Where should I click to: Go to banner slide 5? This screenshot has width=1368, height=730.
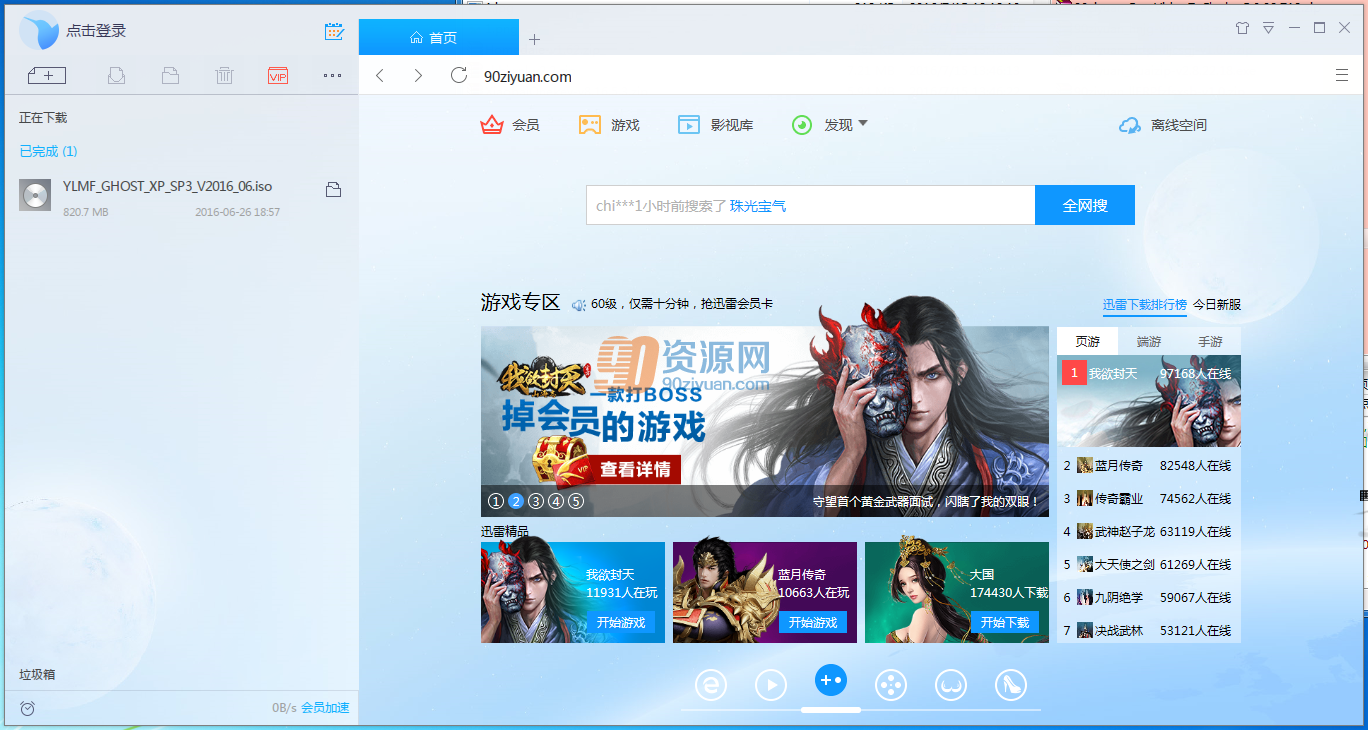click(575, 501)
